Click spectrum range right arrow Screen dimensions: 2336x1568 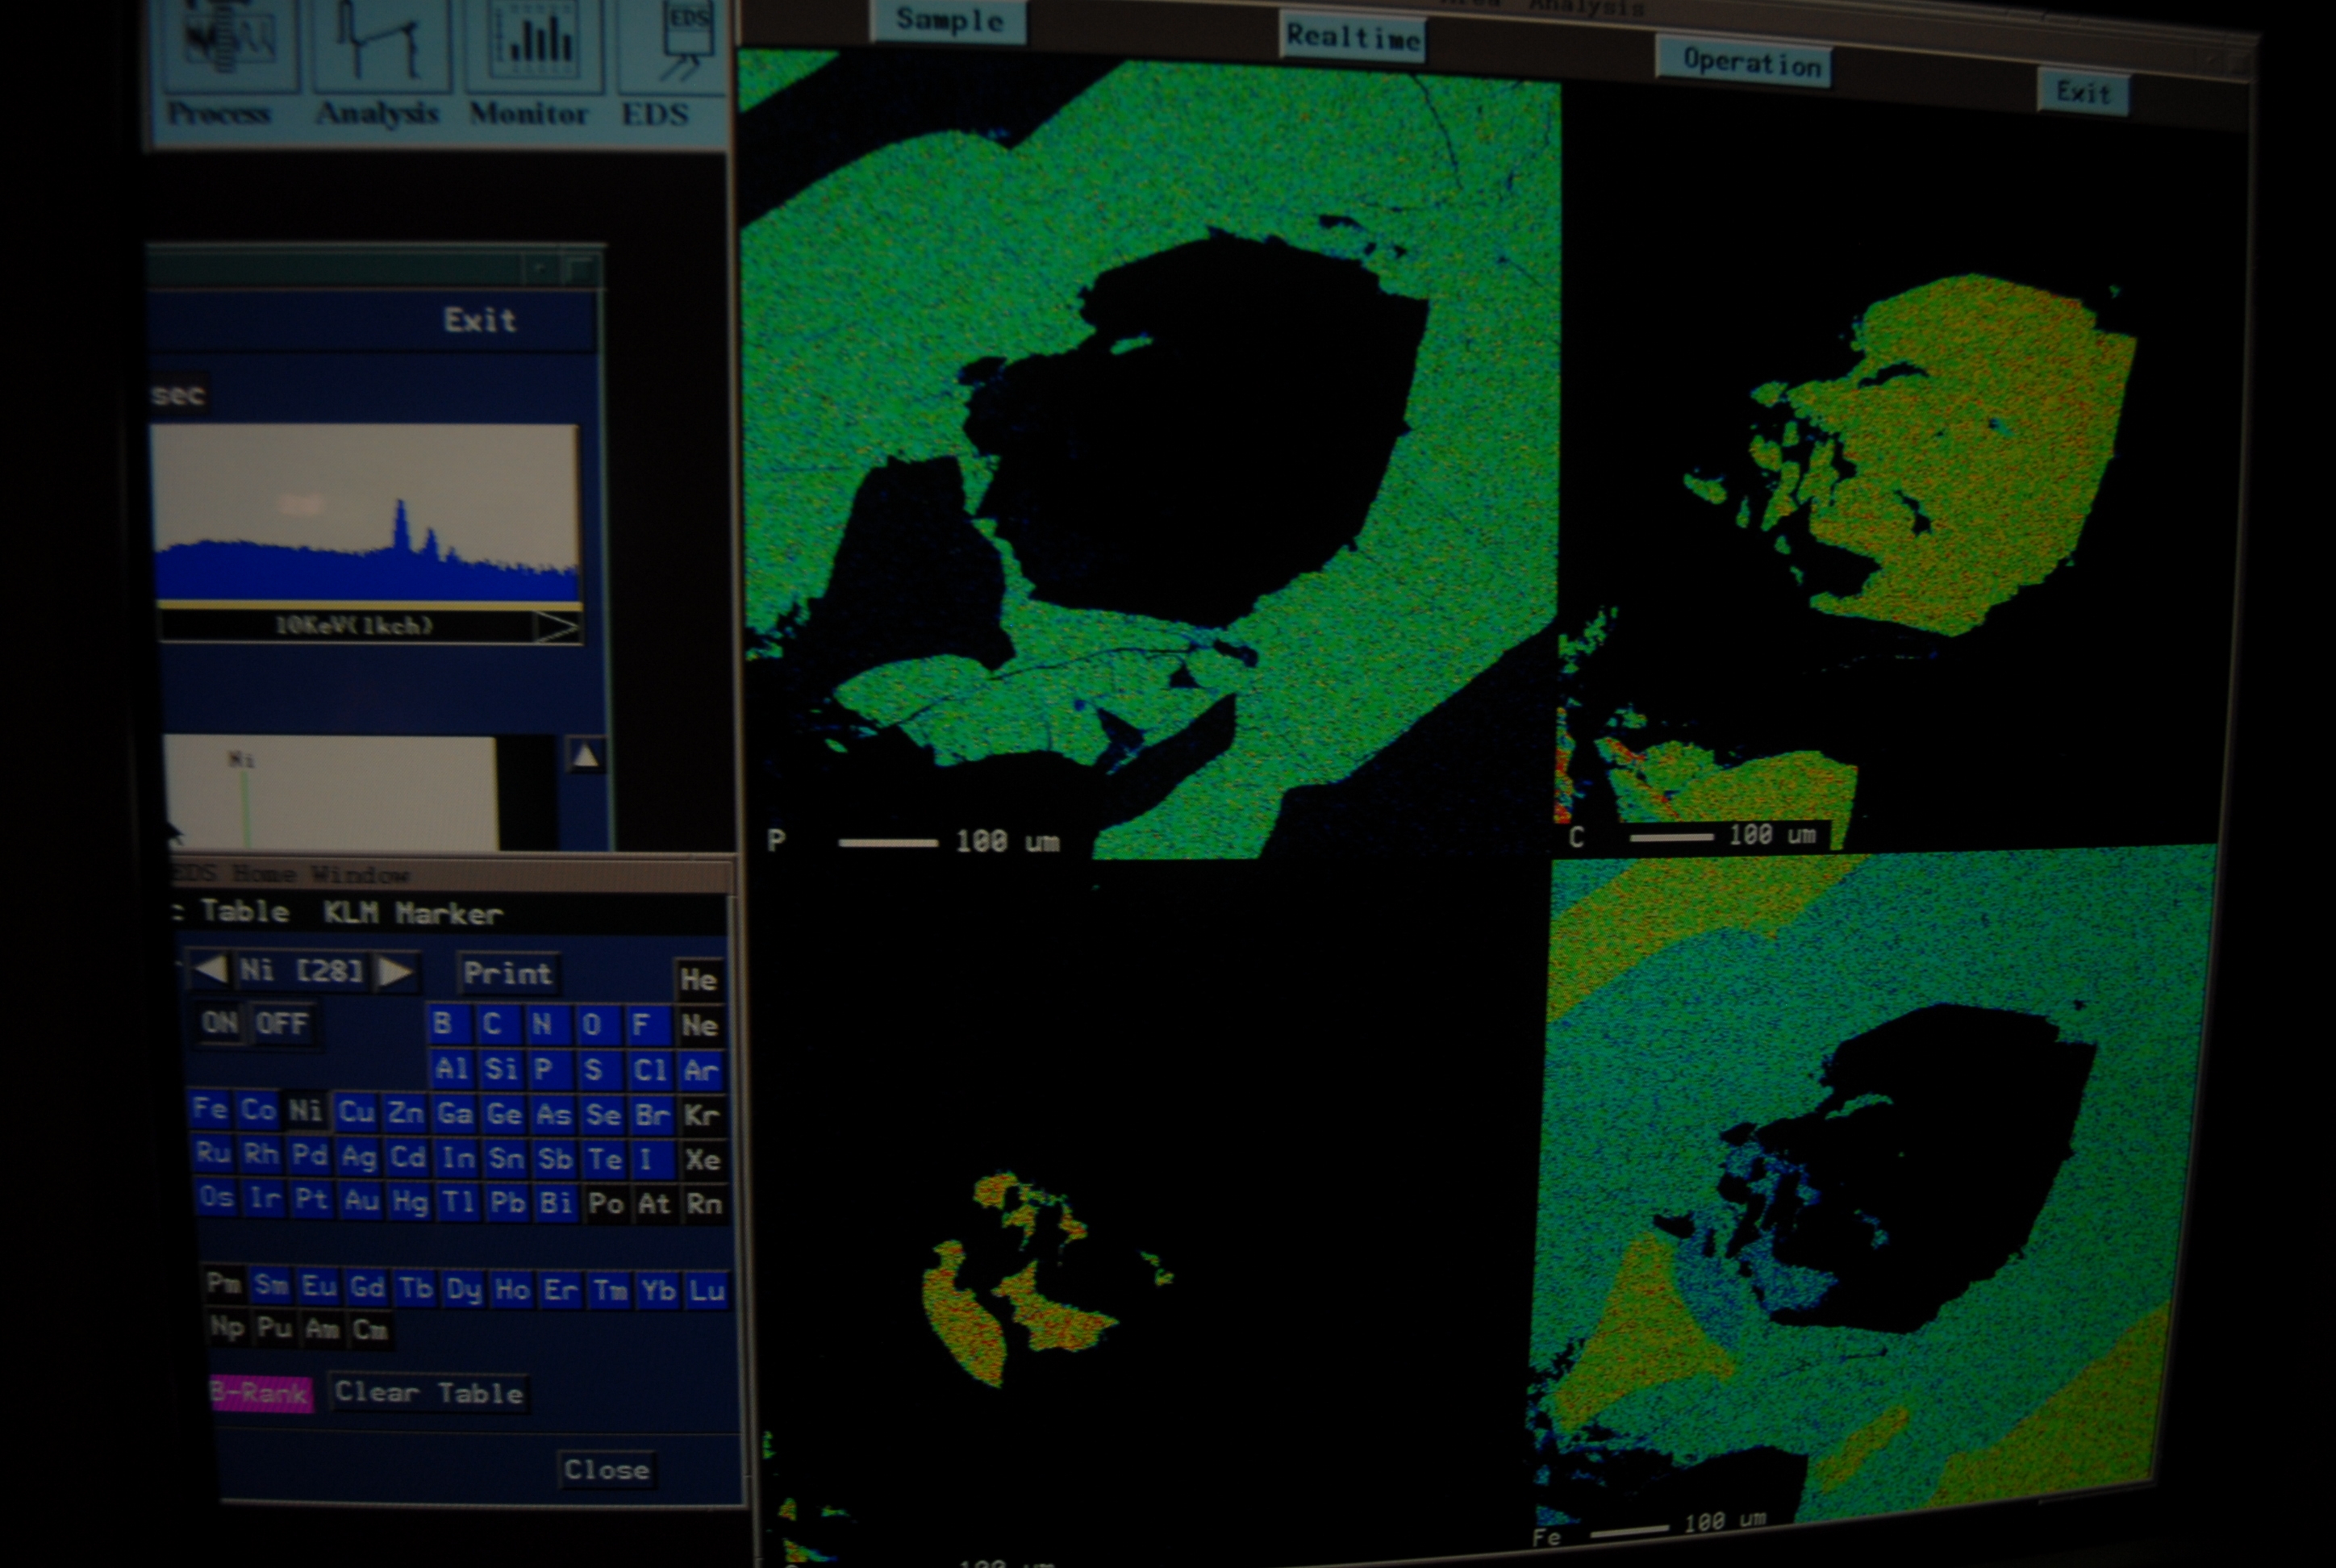[x=556, y=627]
